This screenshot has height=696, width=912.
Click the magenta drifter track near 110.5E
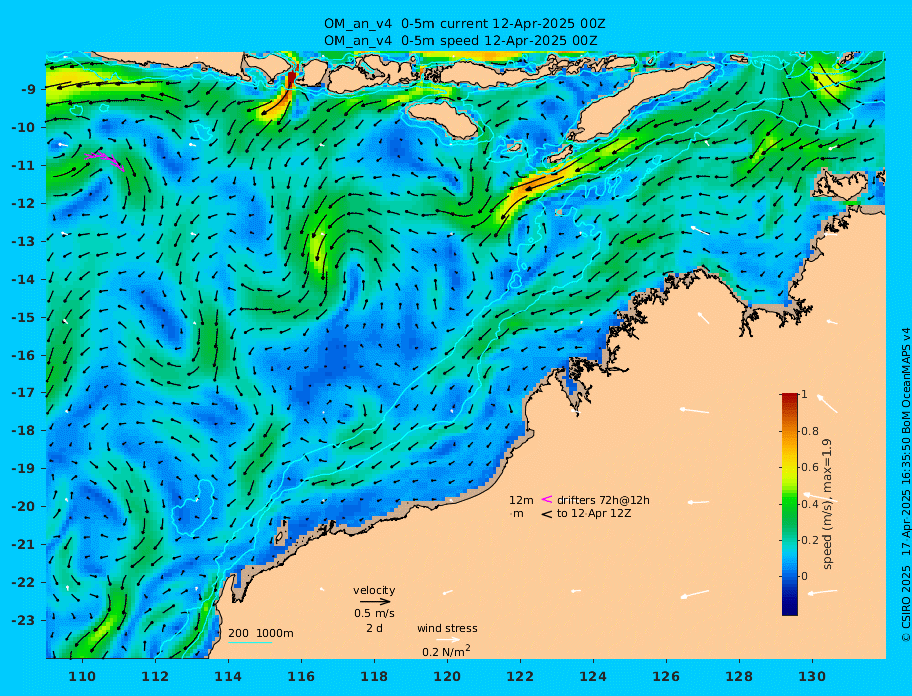(105, 159)
